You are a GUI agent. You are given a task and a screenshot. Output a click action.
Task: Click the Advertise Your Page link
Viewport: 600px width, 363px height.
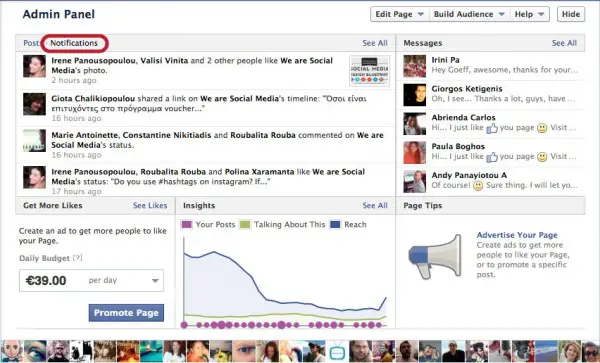[x=517, y=235]
